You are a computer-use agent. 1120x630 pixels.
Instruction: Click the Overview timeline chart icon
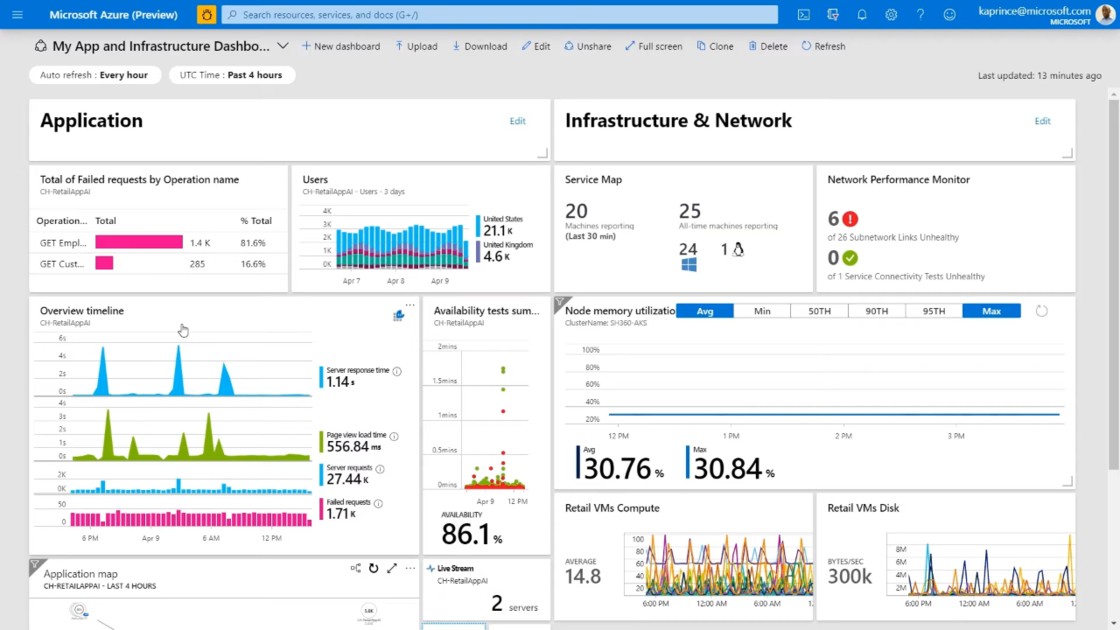tap(399, 316)
